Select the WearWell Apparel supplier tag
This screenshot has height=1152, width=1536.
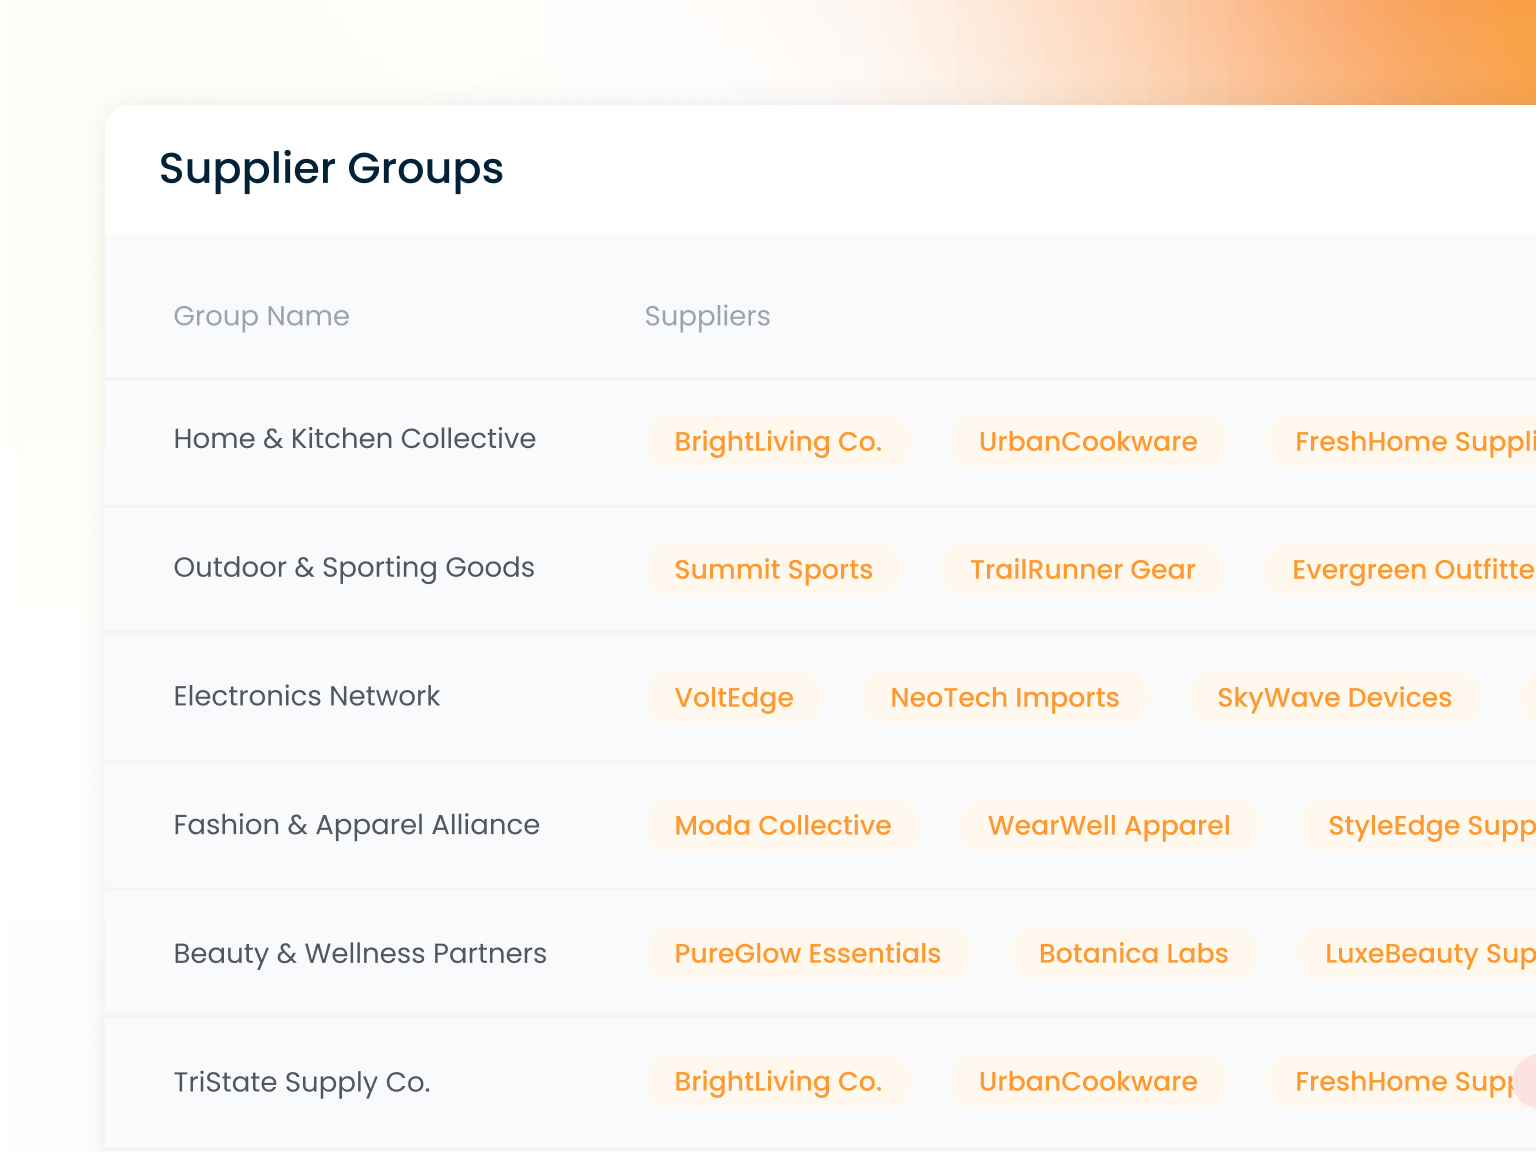[1108, 826]
